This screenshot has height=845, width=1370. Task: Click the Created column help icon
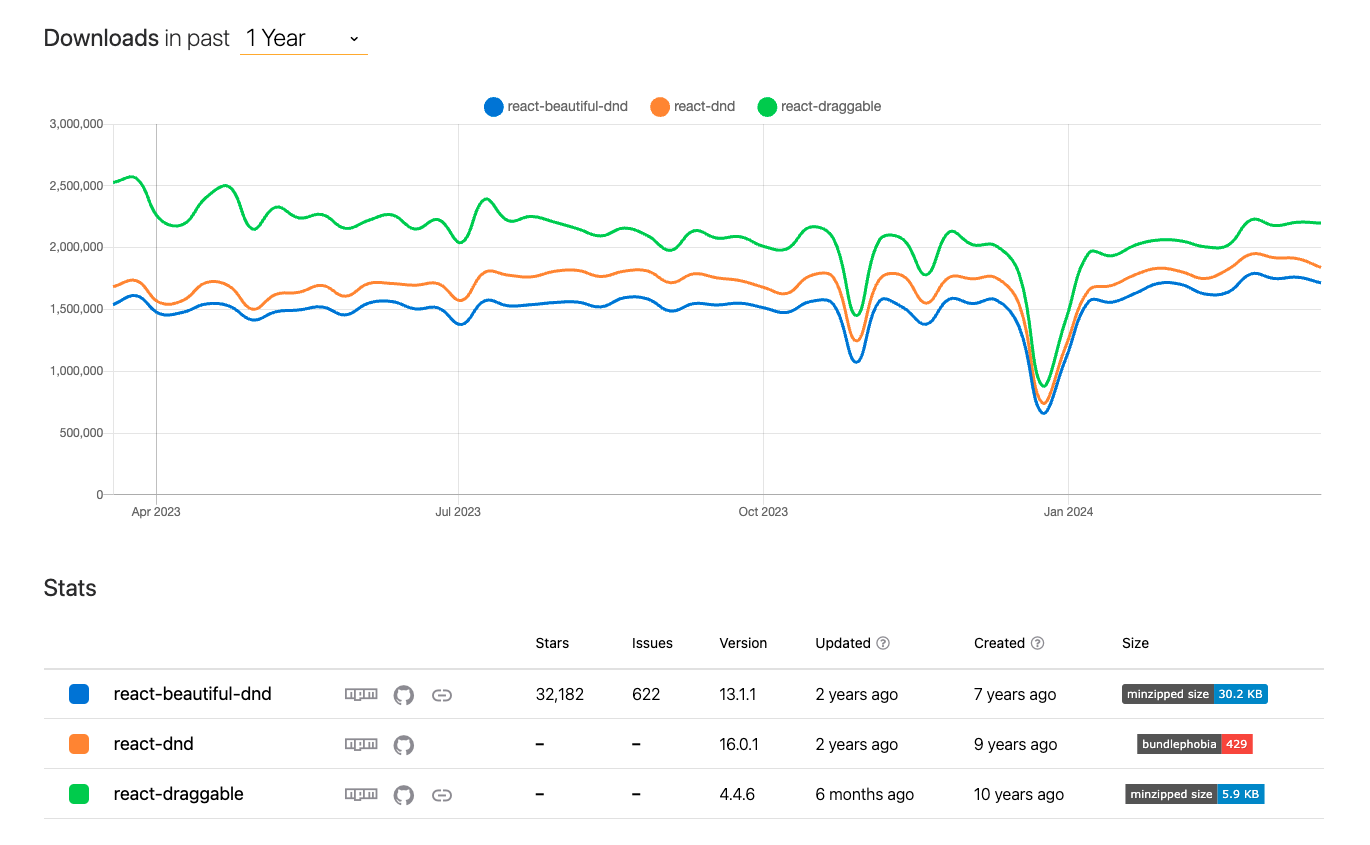1037,643
